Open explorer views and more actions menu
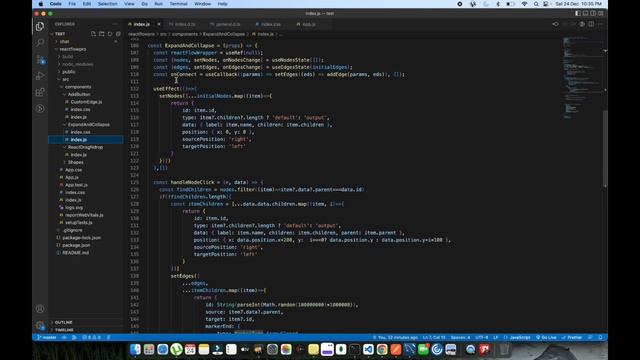The image size is (640, 360). [115, 24]
